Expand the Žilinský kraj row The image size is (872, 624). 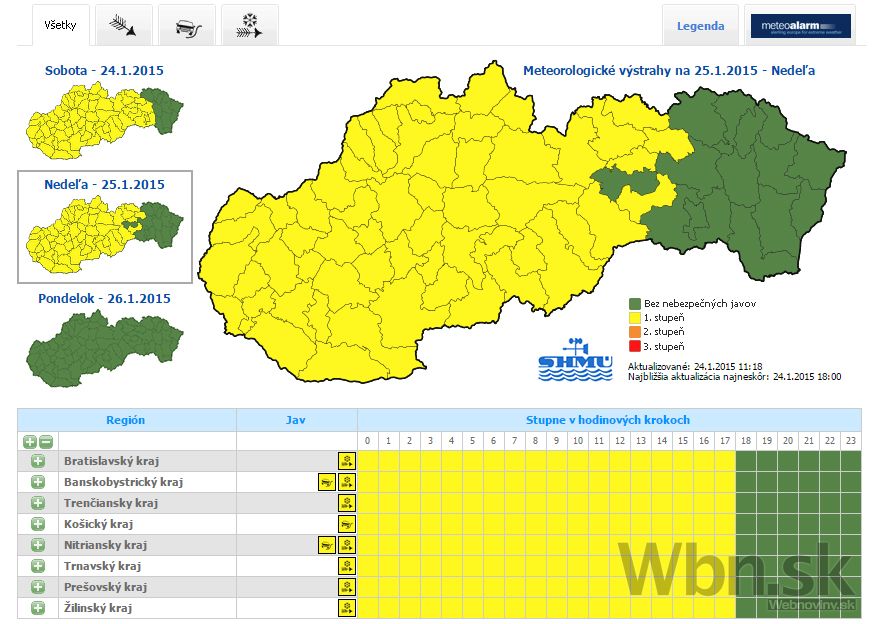(x=38, y=608)
